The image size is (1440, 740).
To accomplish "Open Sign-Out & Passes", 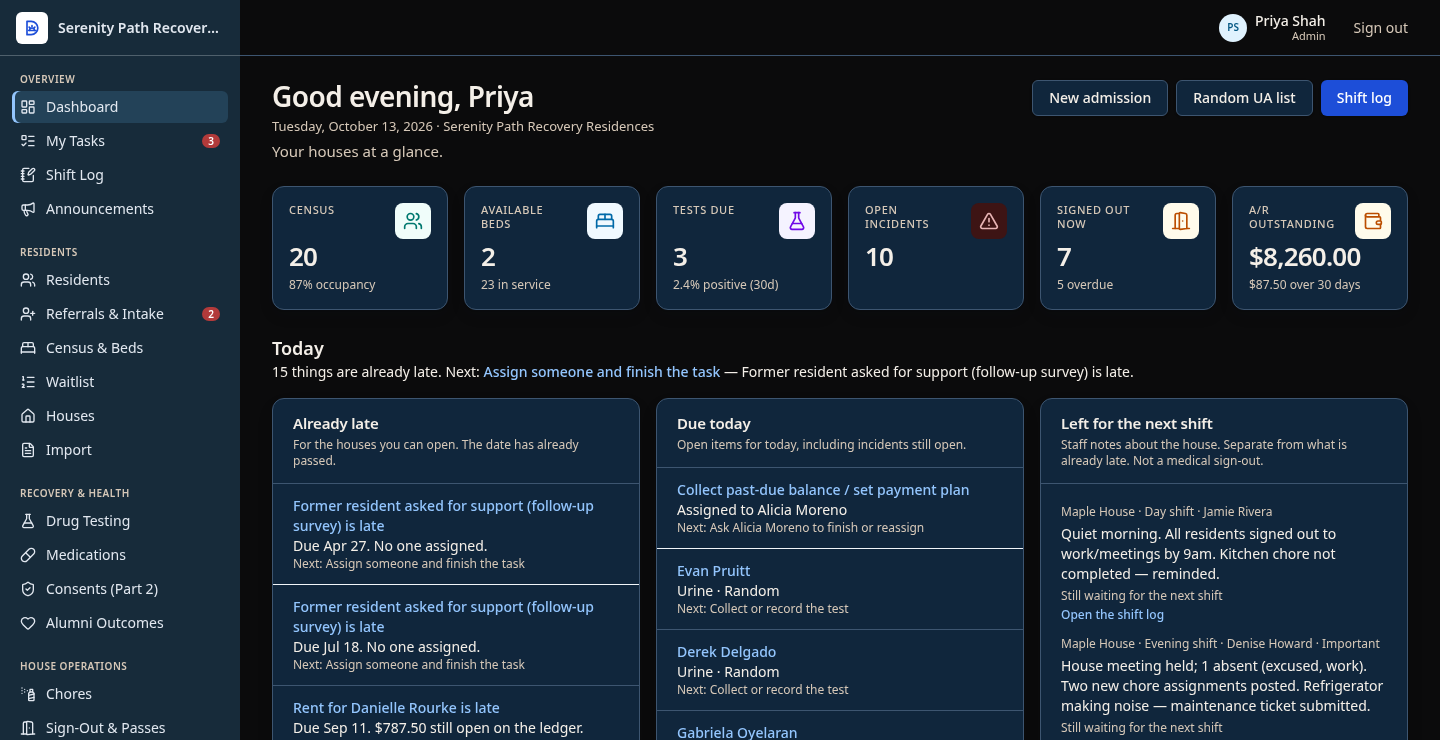I will coord(120,728).
